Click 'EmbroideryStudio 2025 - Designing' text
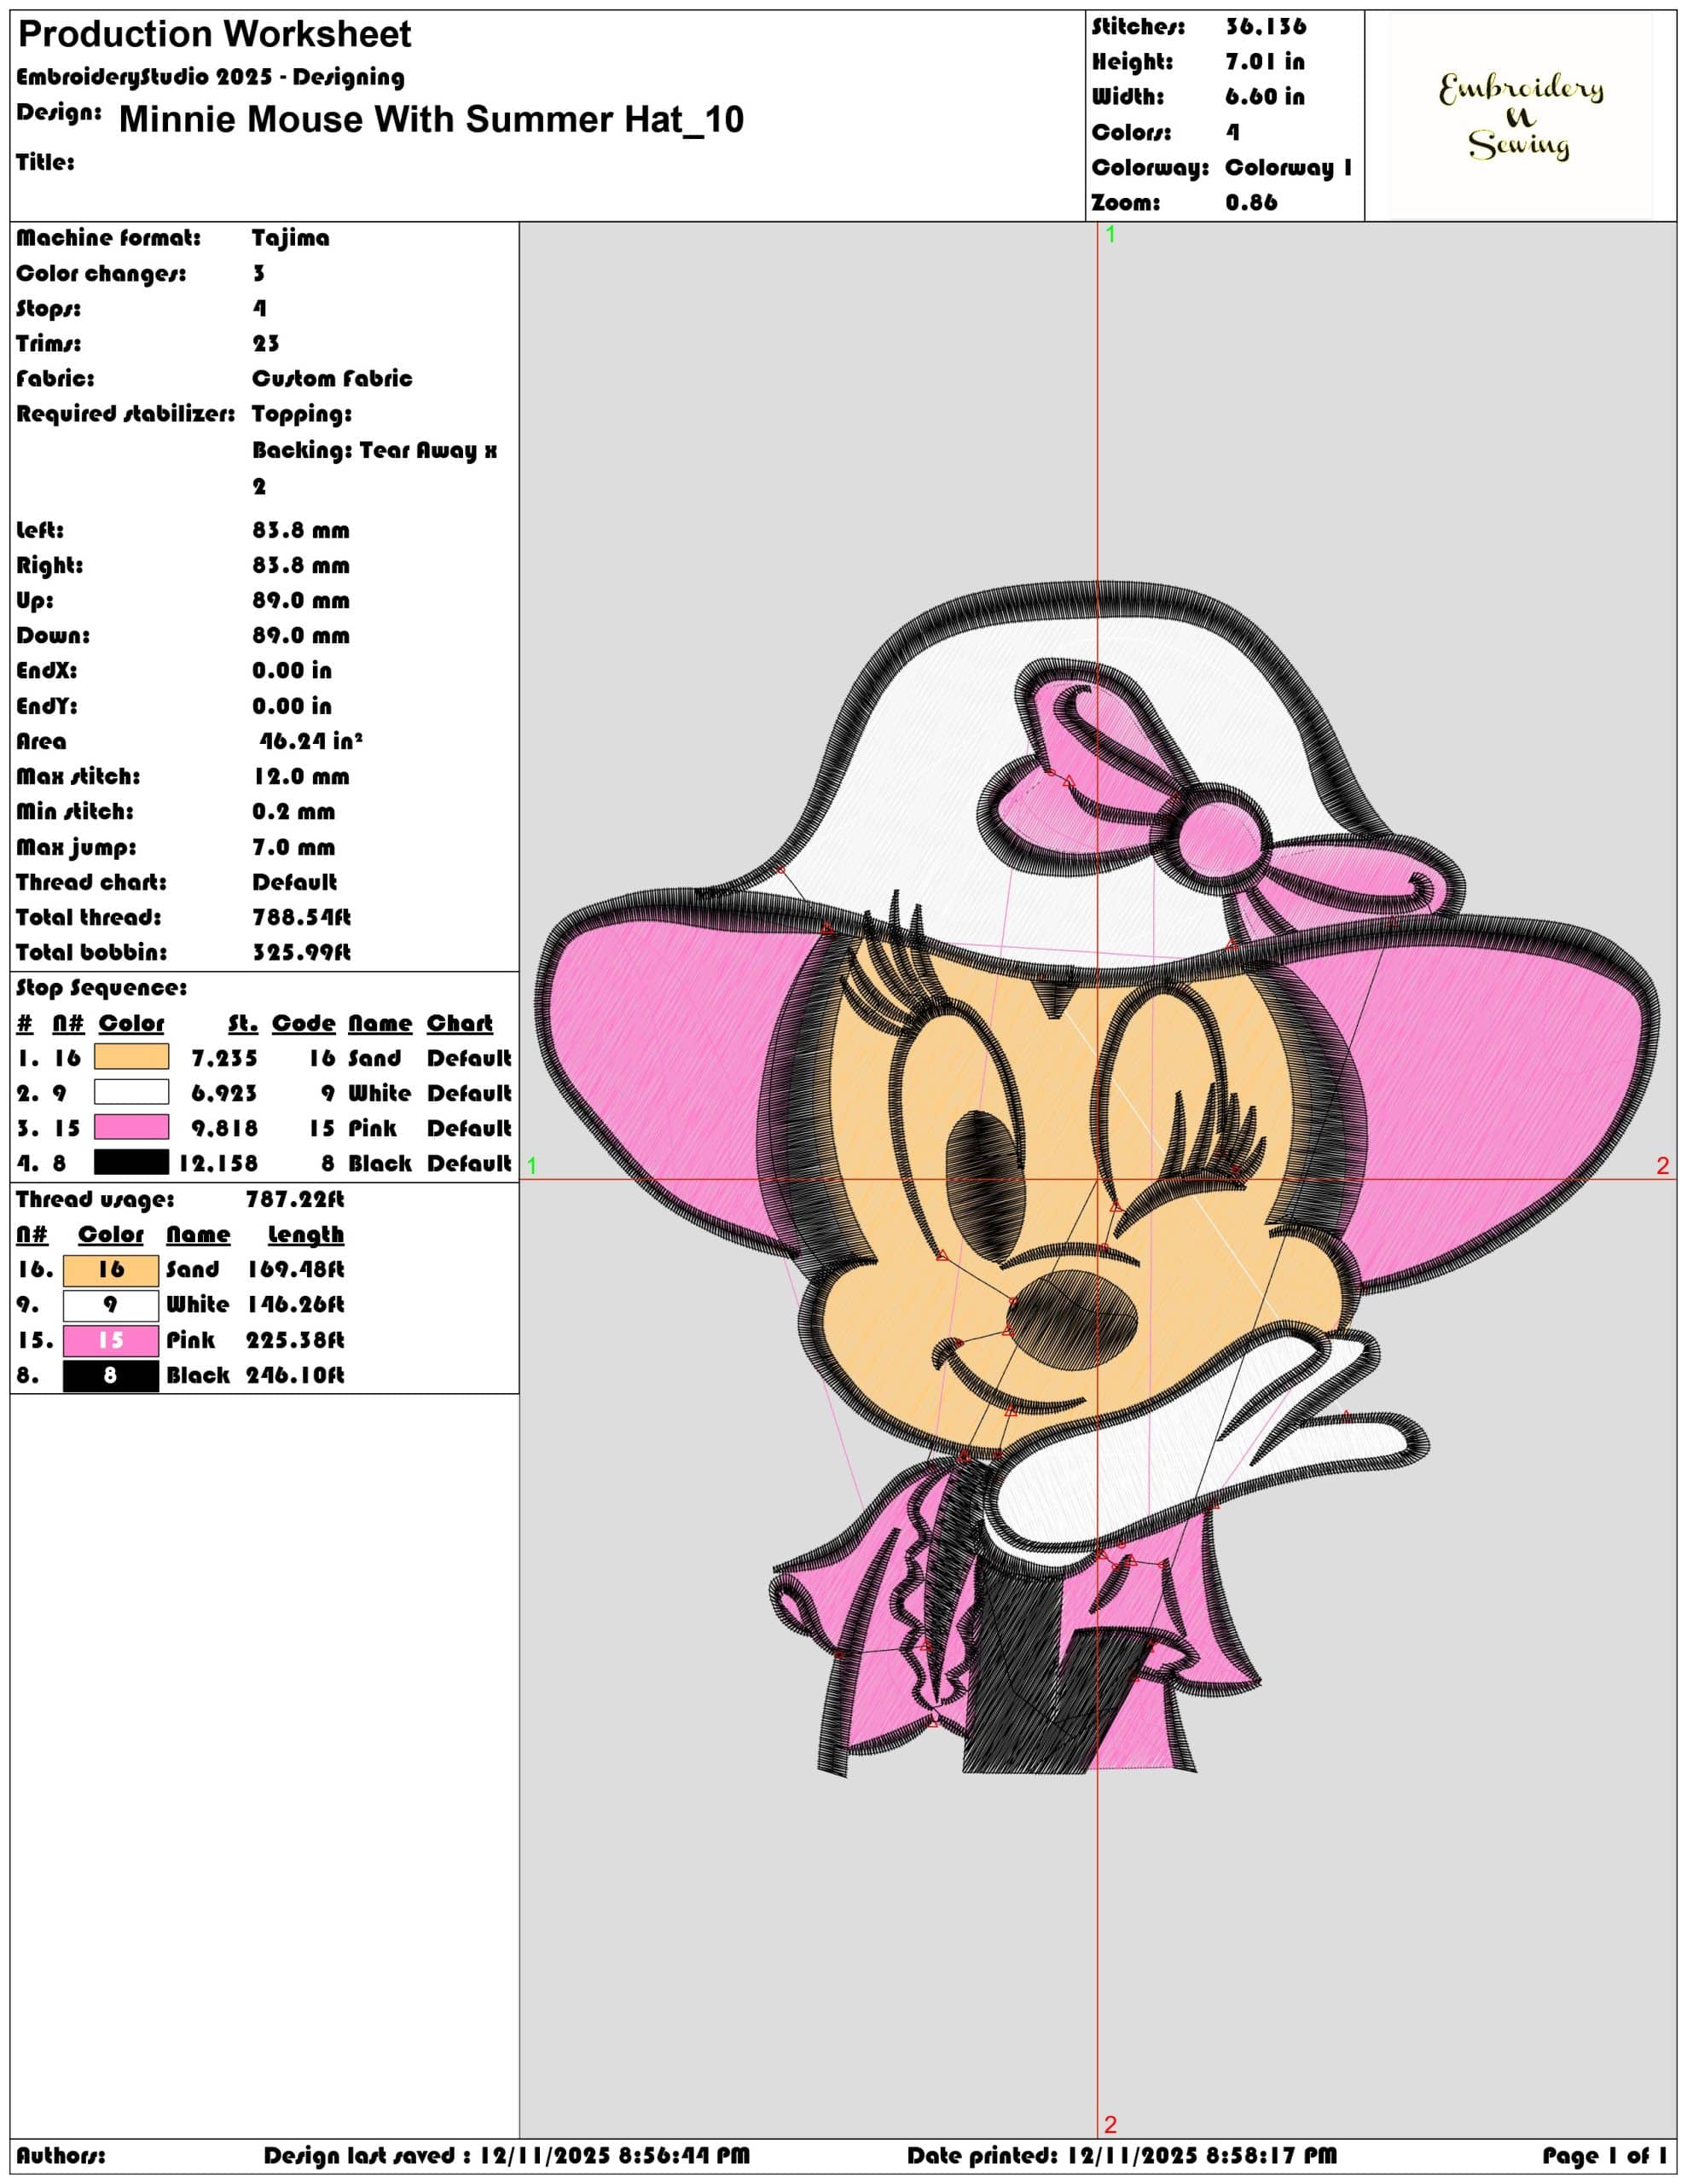Image resolution: width=1687 pixels, height=2184 pixels. click(210, 77)
